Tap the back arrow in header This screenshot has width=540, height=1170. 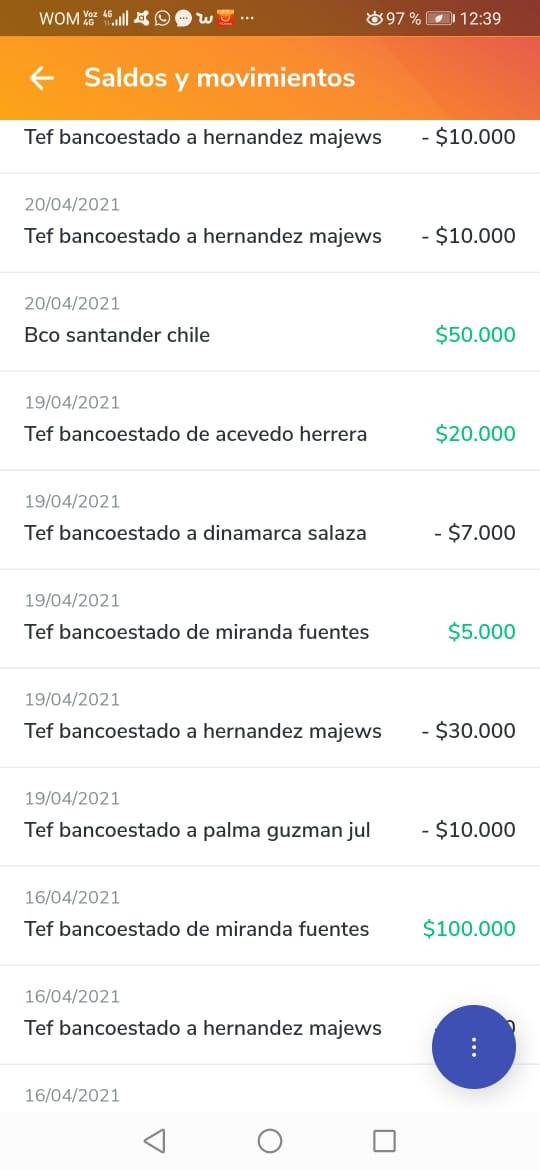point(42,78)
